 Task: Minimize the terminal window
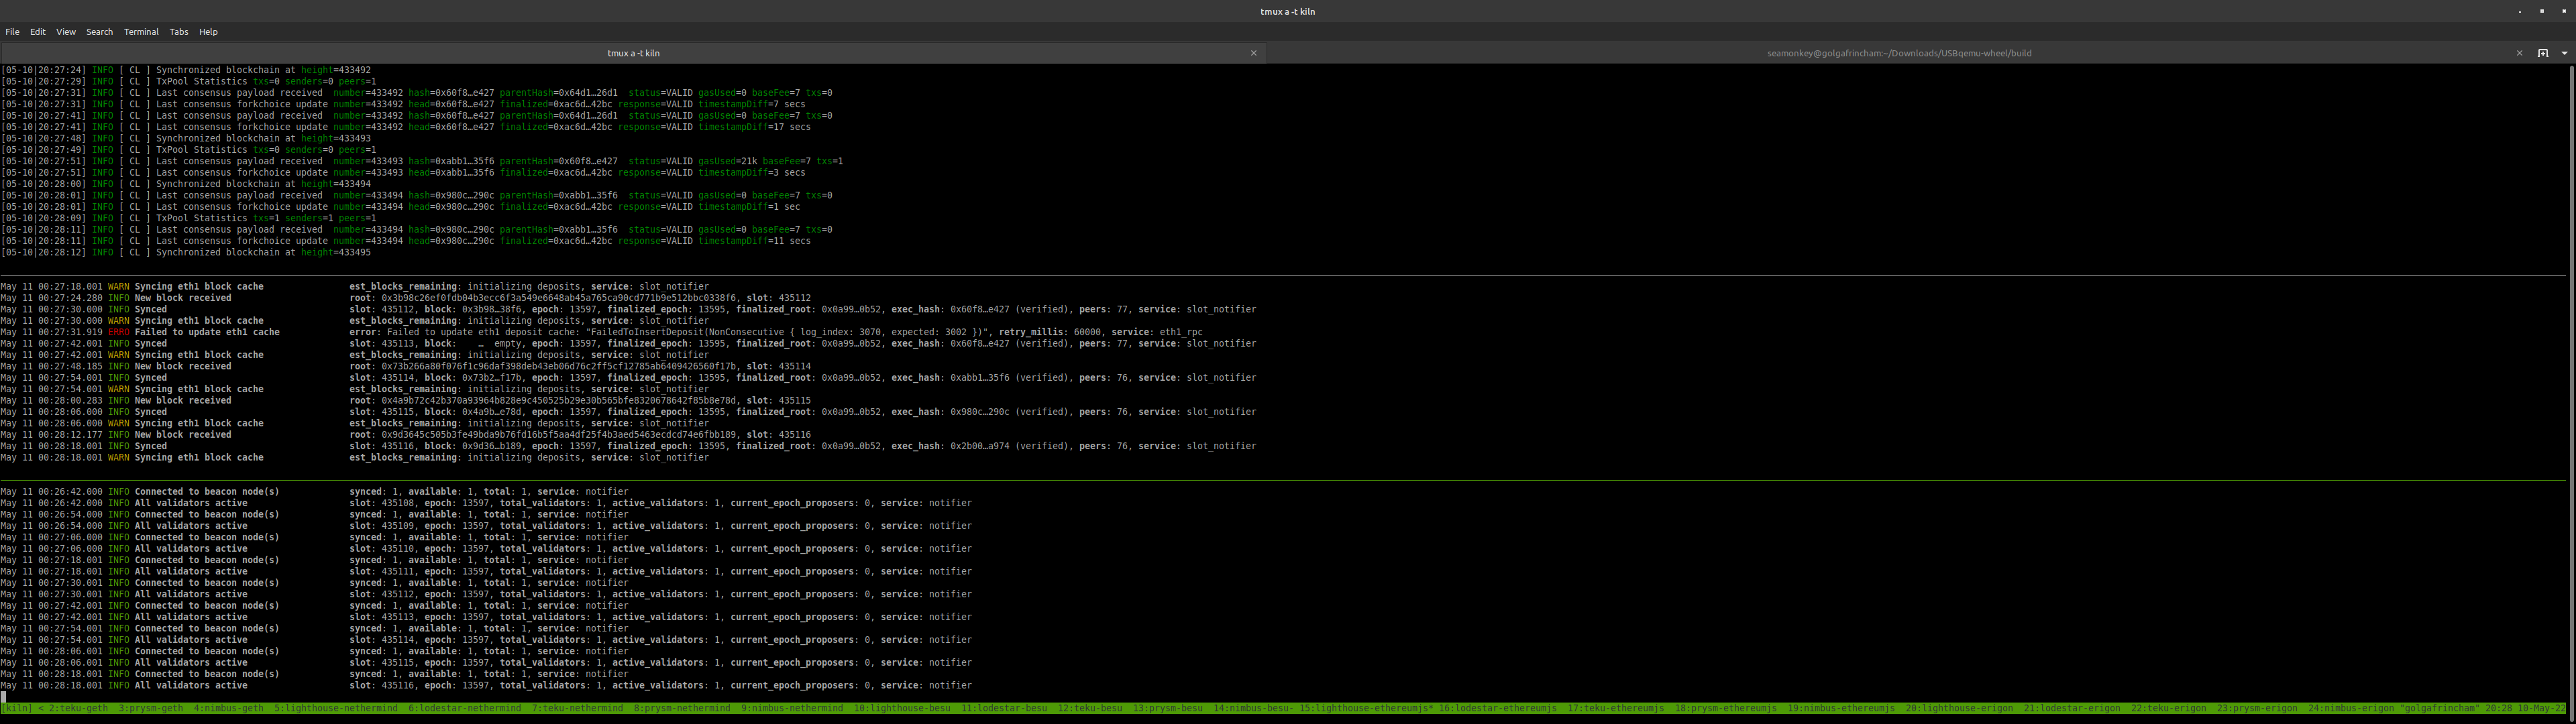(2519, 11)
